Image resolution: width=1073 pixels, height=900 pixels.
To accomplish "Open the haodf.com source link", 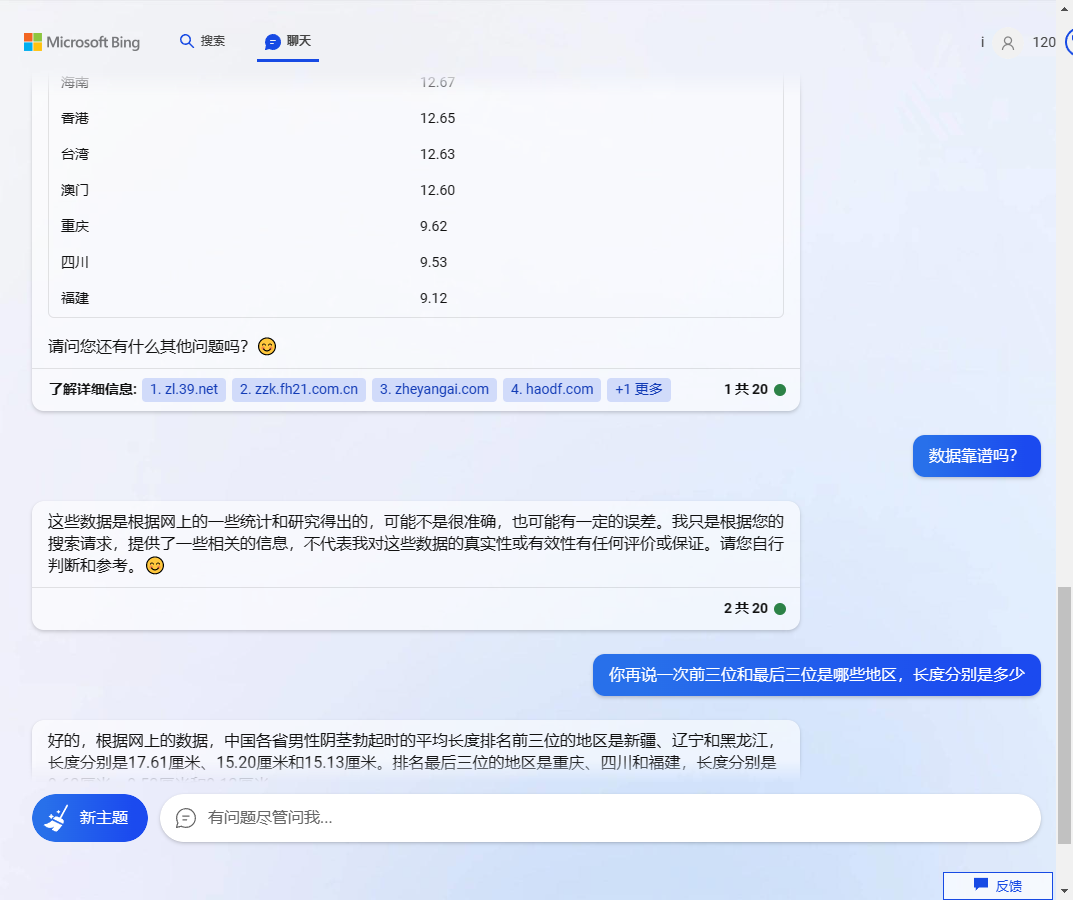I will click(x=551, y=389).
